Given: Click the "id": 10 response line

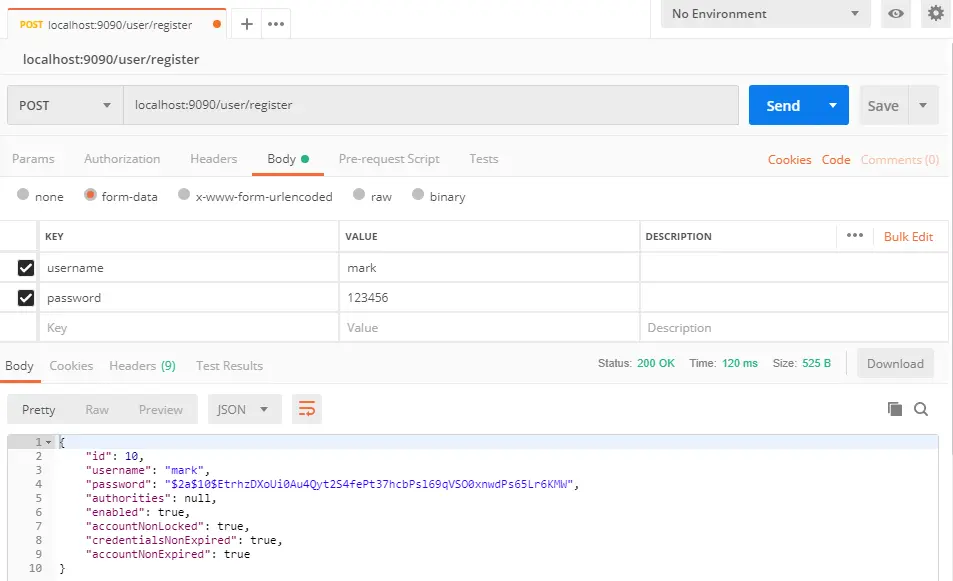Looking at the screenshot, I should [114, 456].
